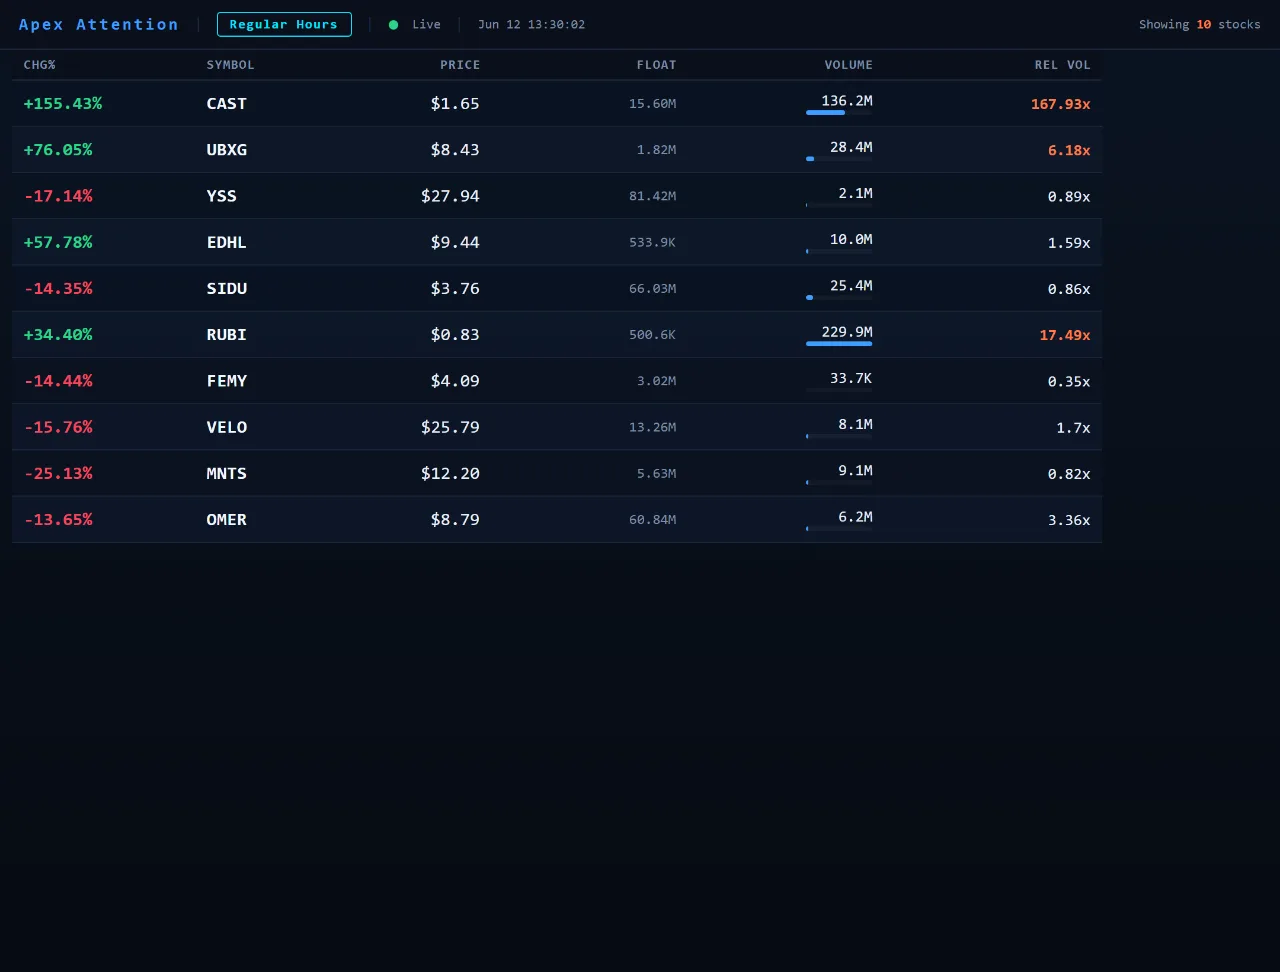Image resolution: width=1280 pixels, height=972 pixels.
Task: Open the RUBI stock symbol
Action: point(227,335)
